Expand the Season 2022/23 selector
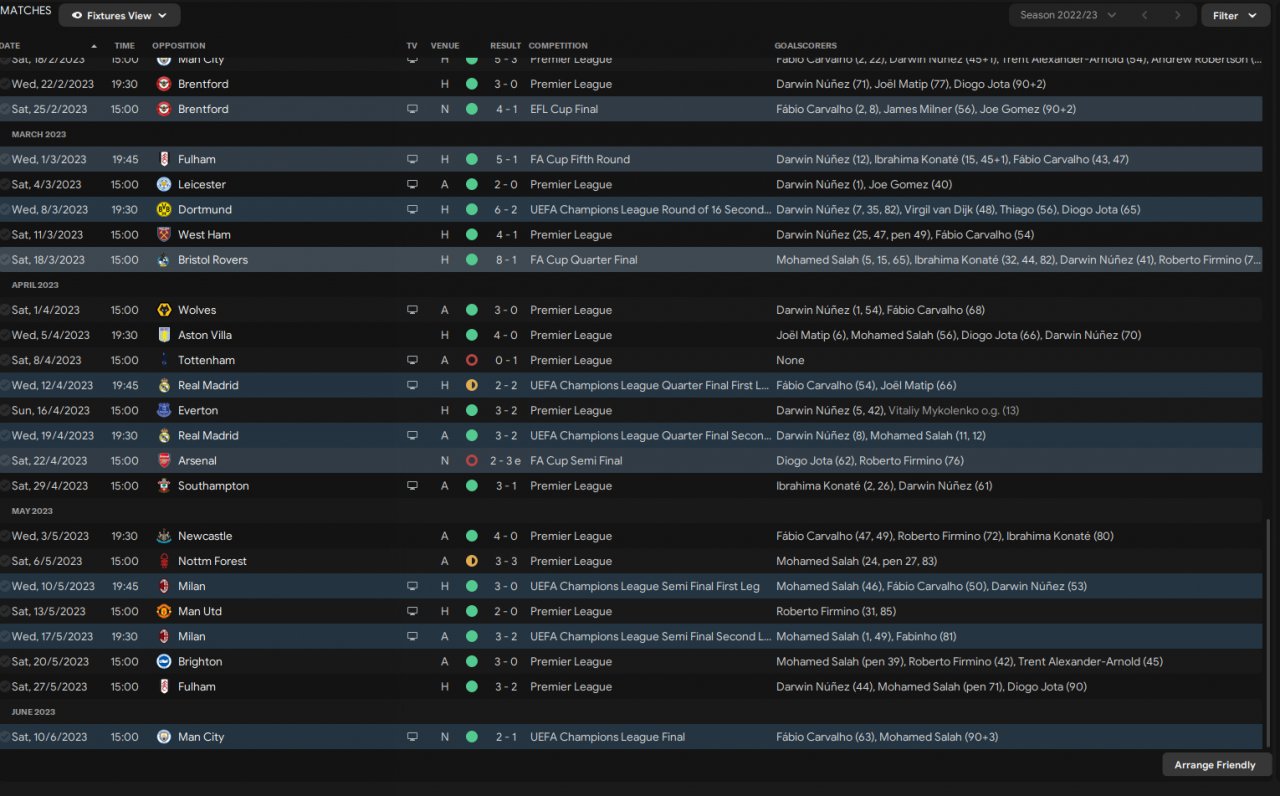The width and height of the screenshot is (1280, 796). 1068,15
